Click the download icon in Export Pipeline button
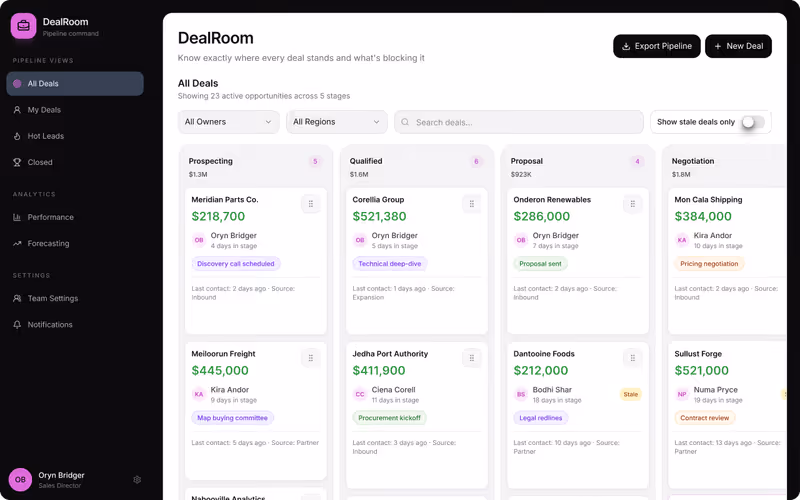This screenshot has height=500, width=800. pos(626,46)
